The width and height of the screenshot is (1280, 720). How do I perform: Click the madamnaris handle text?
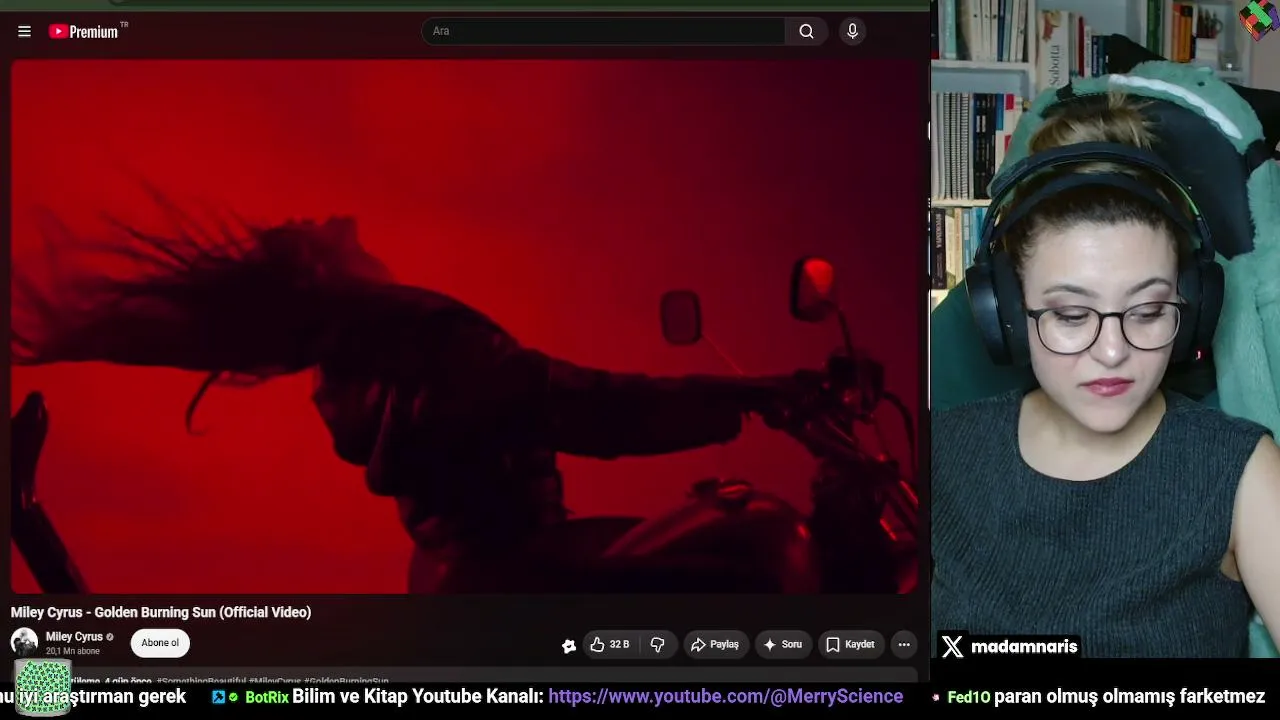(x=1024, y=647)
